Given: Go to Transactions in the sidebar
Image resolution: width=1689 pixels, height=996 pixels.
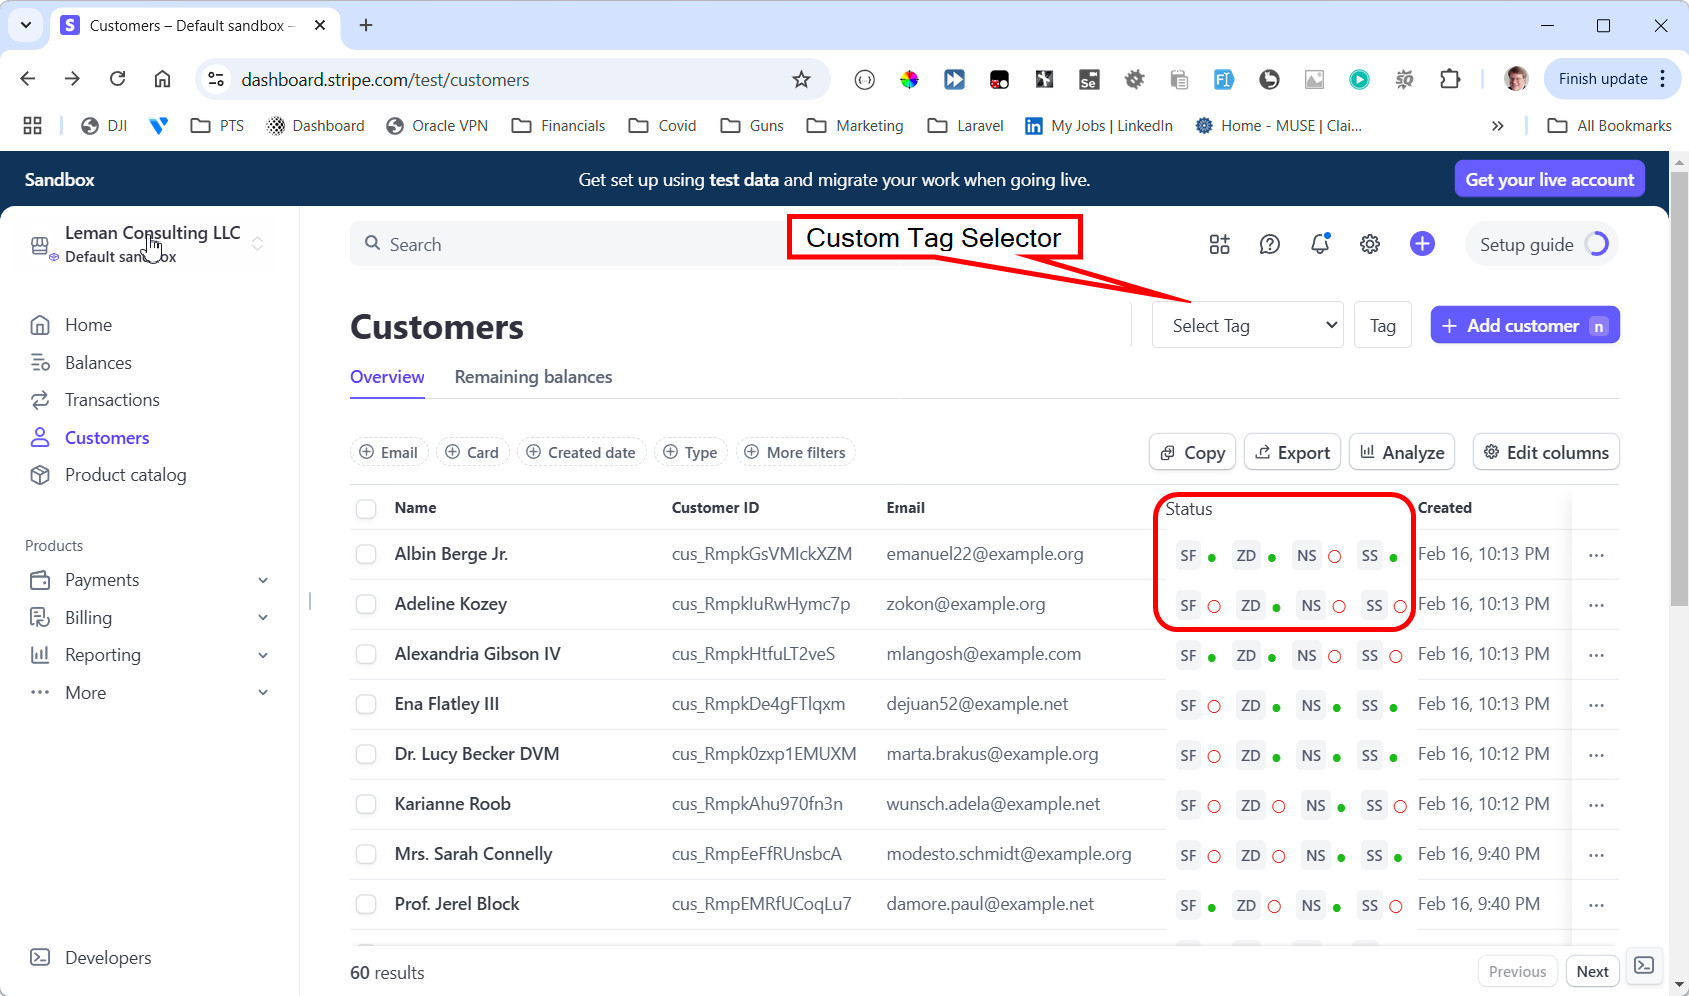Looking at the screenshot, I should click(x=112, y=400).
